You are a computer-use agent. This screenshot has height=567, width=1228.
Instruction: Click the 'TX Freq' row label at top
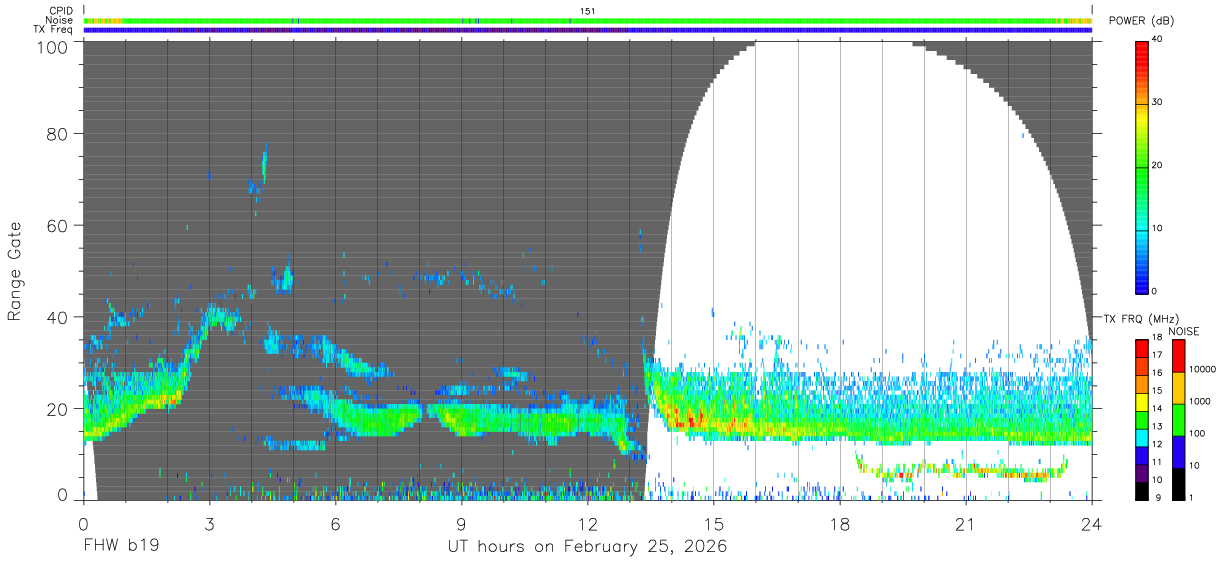pyautogui.click(x=55, y=30)
